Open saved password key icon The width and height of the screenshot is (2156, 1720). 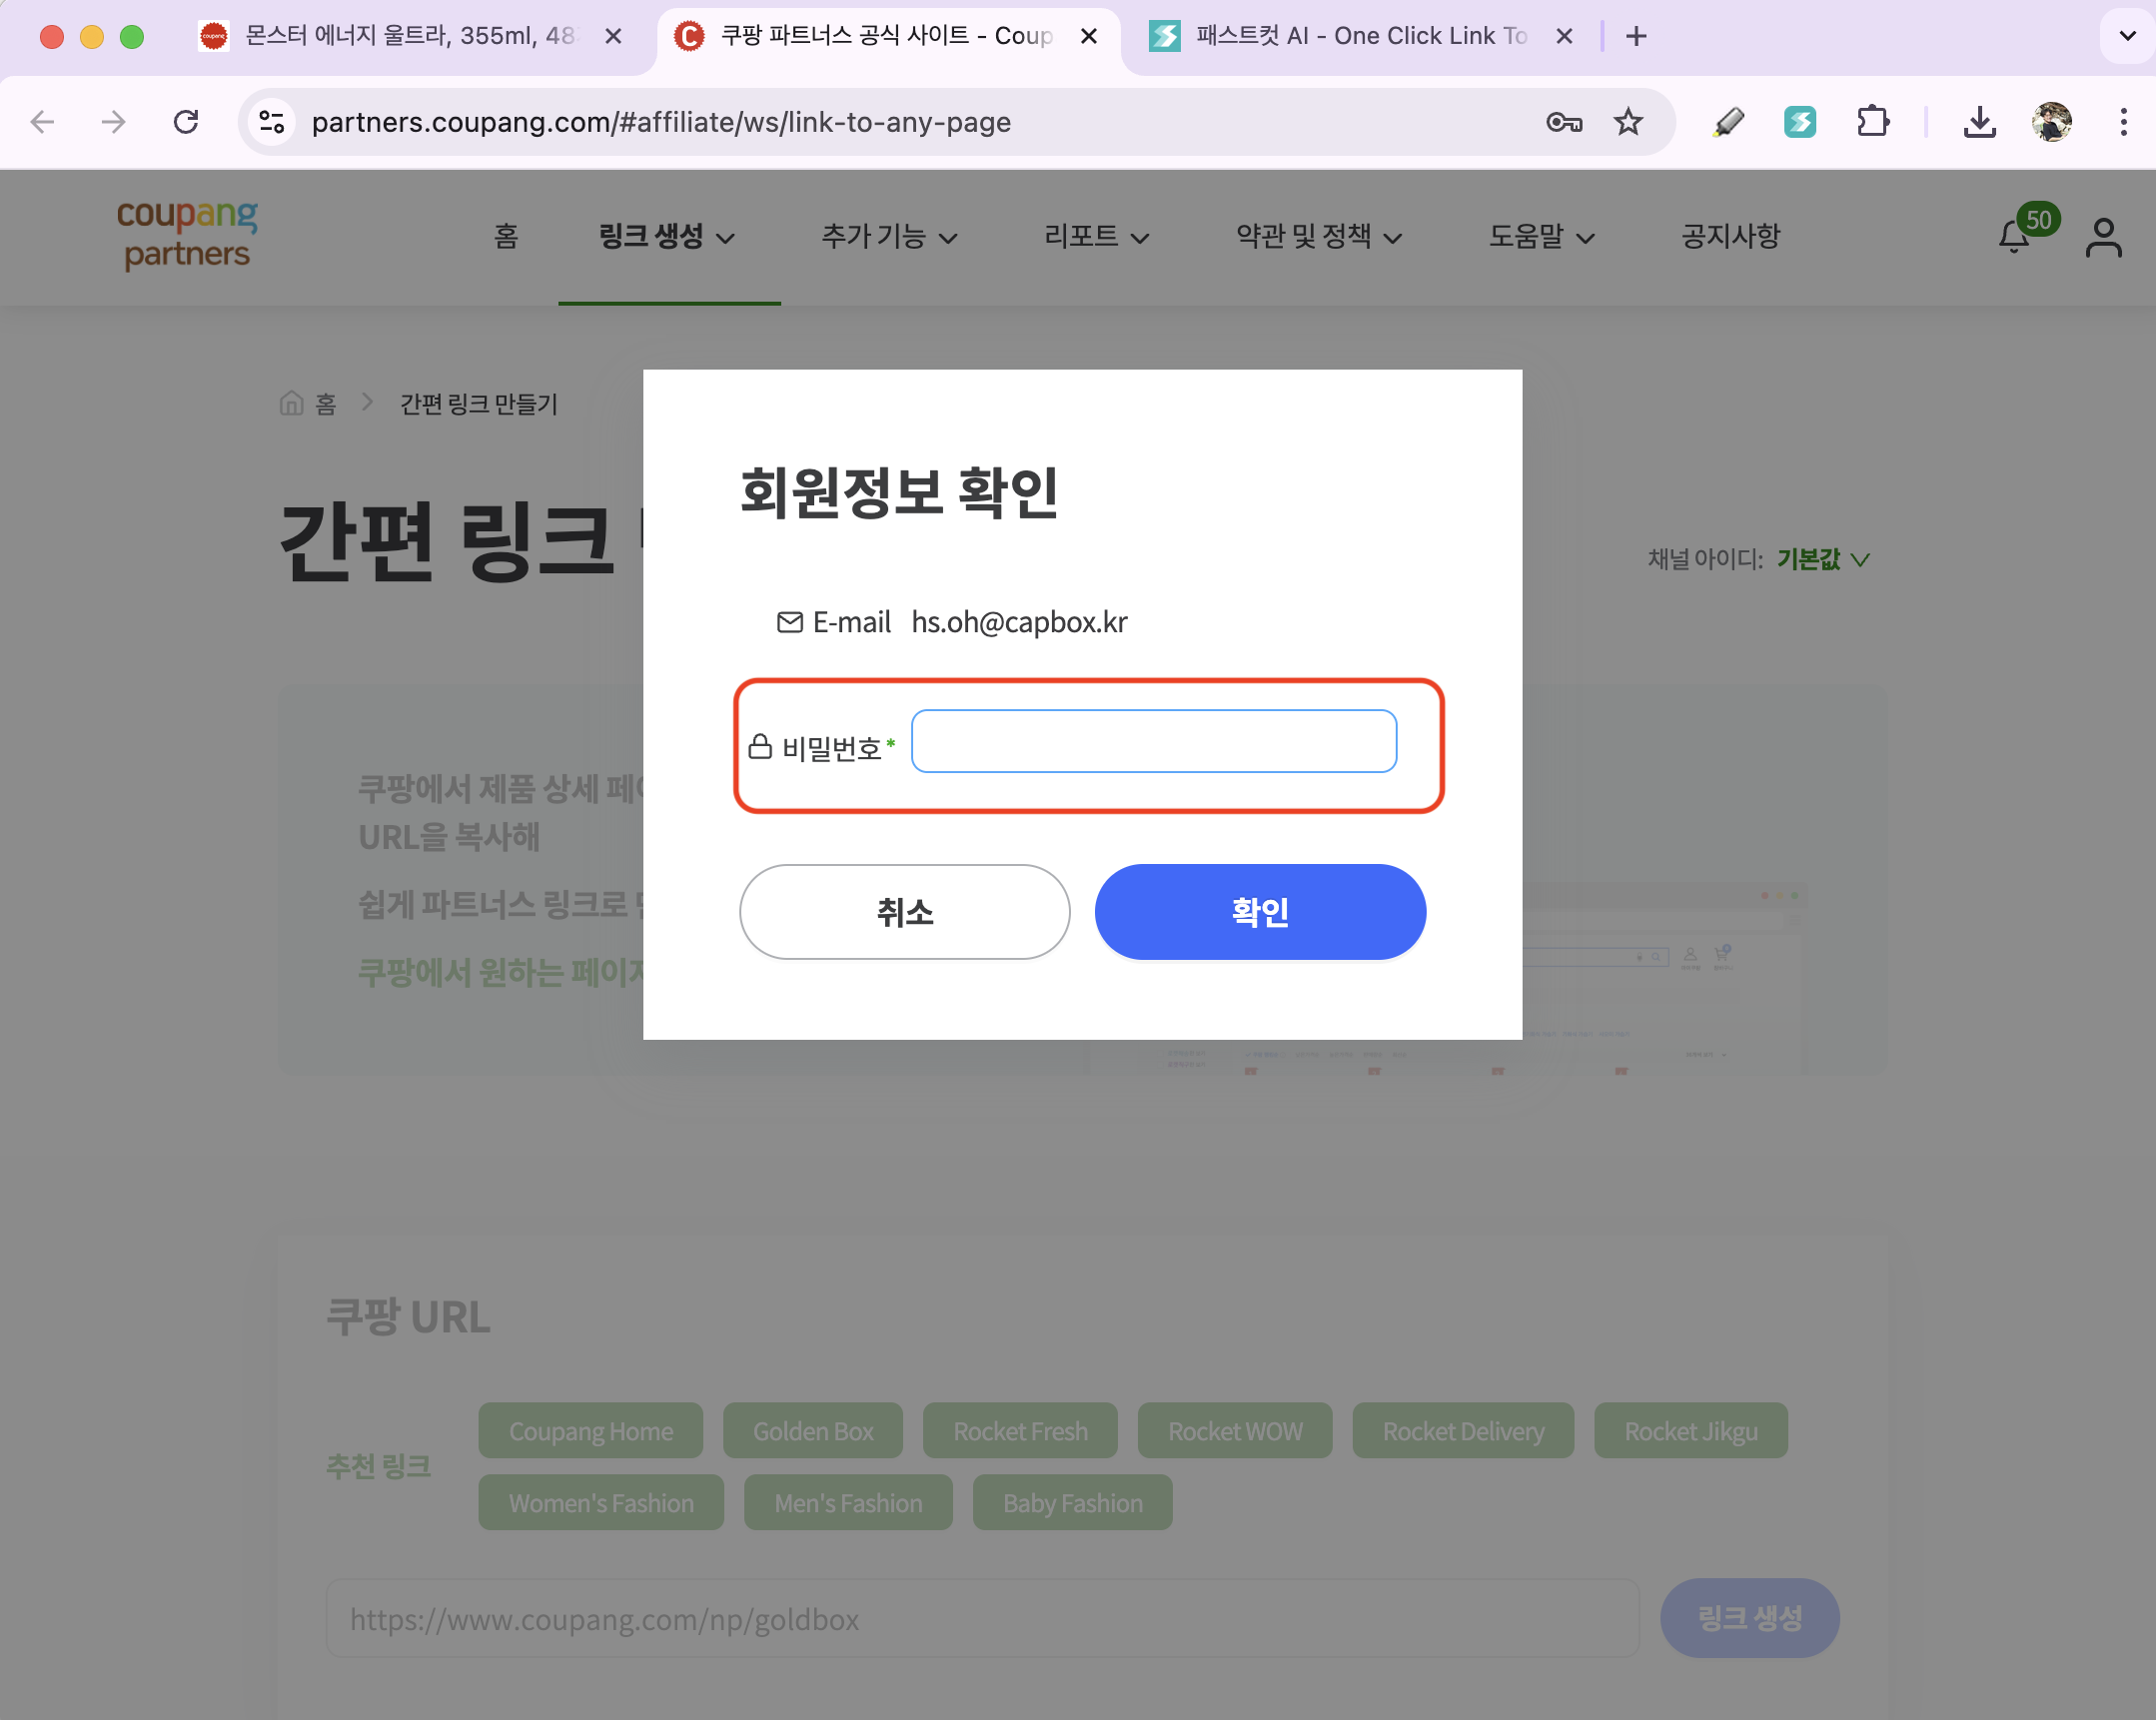pyautogui.click(x=1564, y=122)
